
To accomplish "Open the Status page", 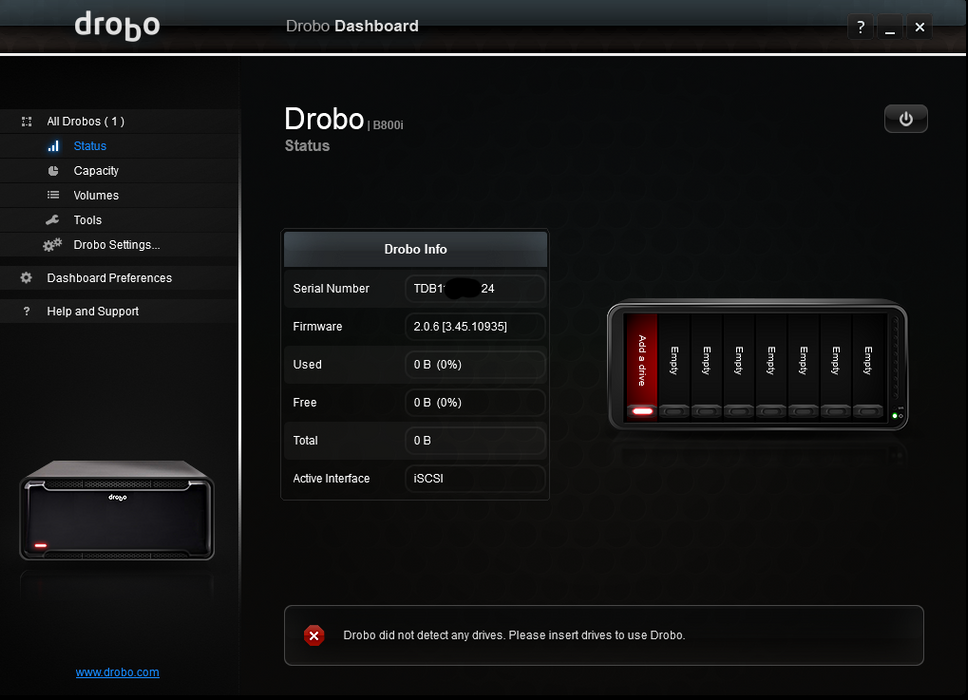I will (x=120, y=146).
